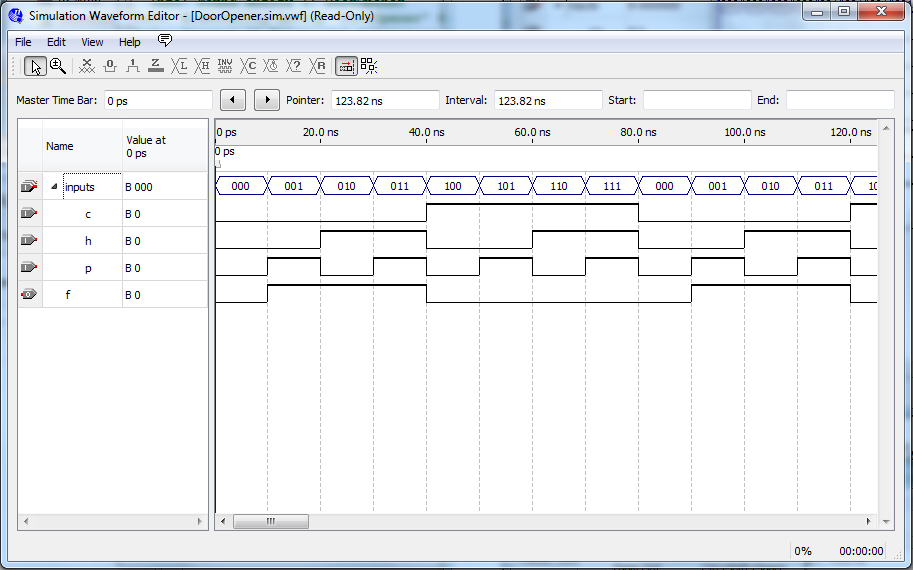Move time bar to previous transition
Image resolution: width=913 pixels, height=570 pixels.
click(233, 100)
